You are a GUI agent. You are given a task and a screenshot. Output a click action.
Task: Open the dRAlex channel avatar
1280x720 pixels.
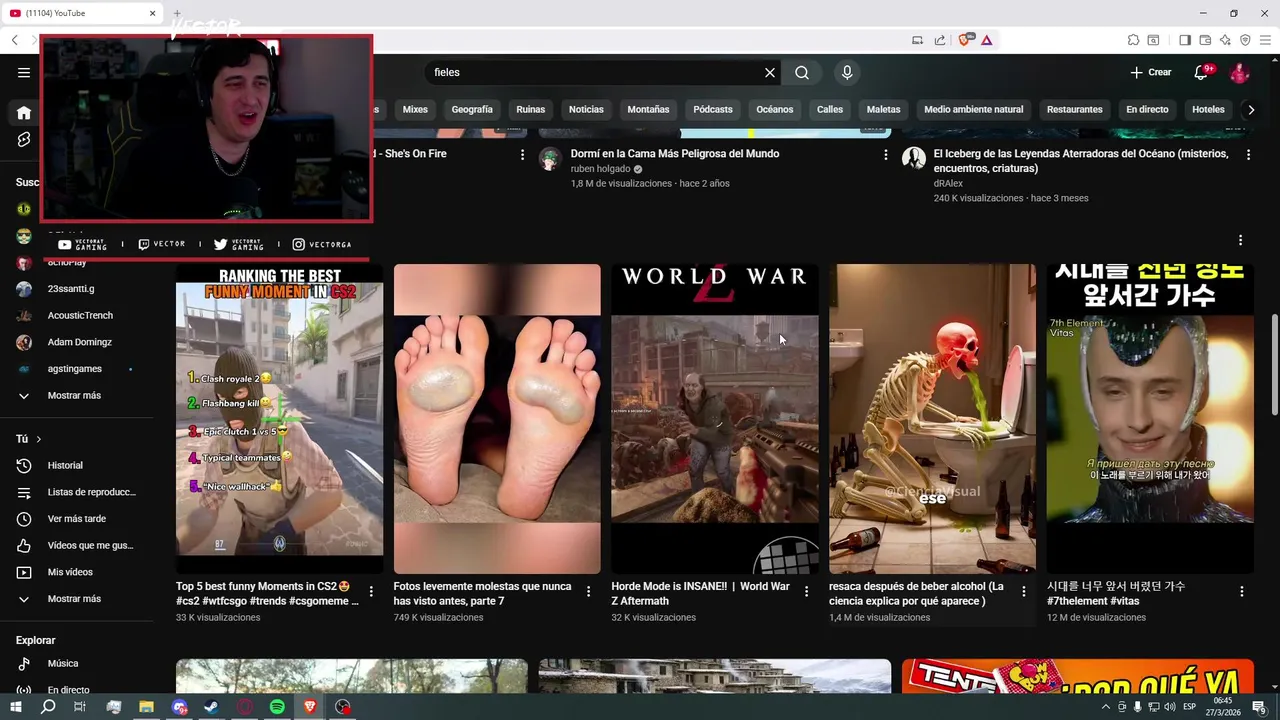pos(913,158)
